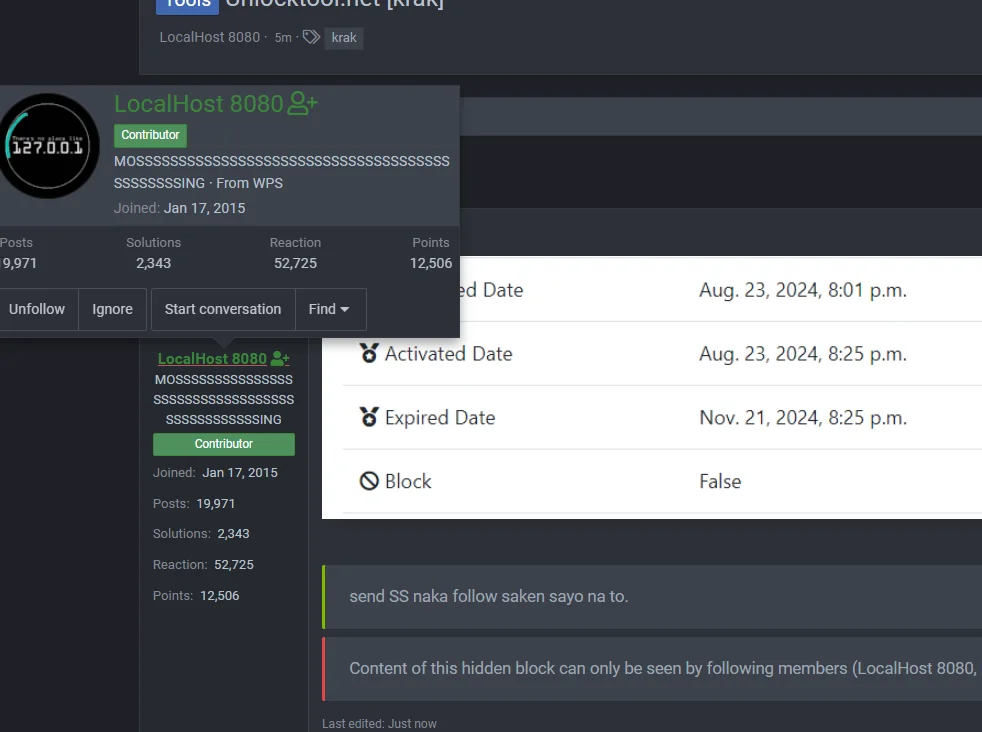Screen dimensions: 982x732
Task: Click the medal icon beside Activated Date
Action: point(369,354)
